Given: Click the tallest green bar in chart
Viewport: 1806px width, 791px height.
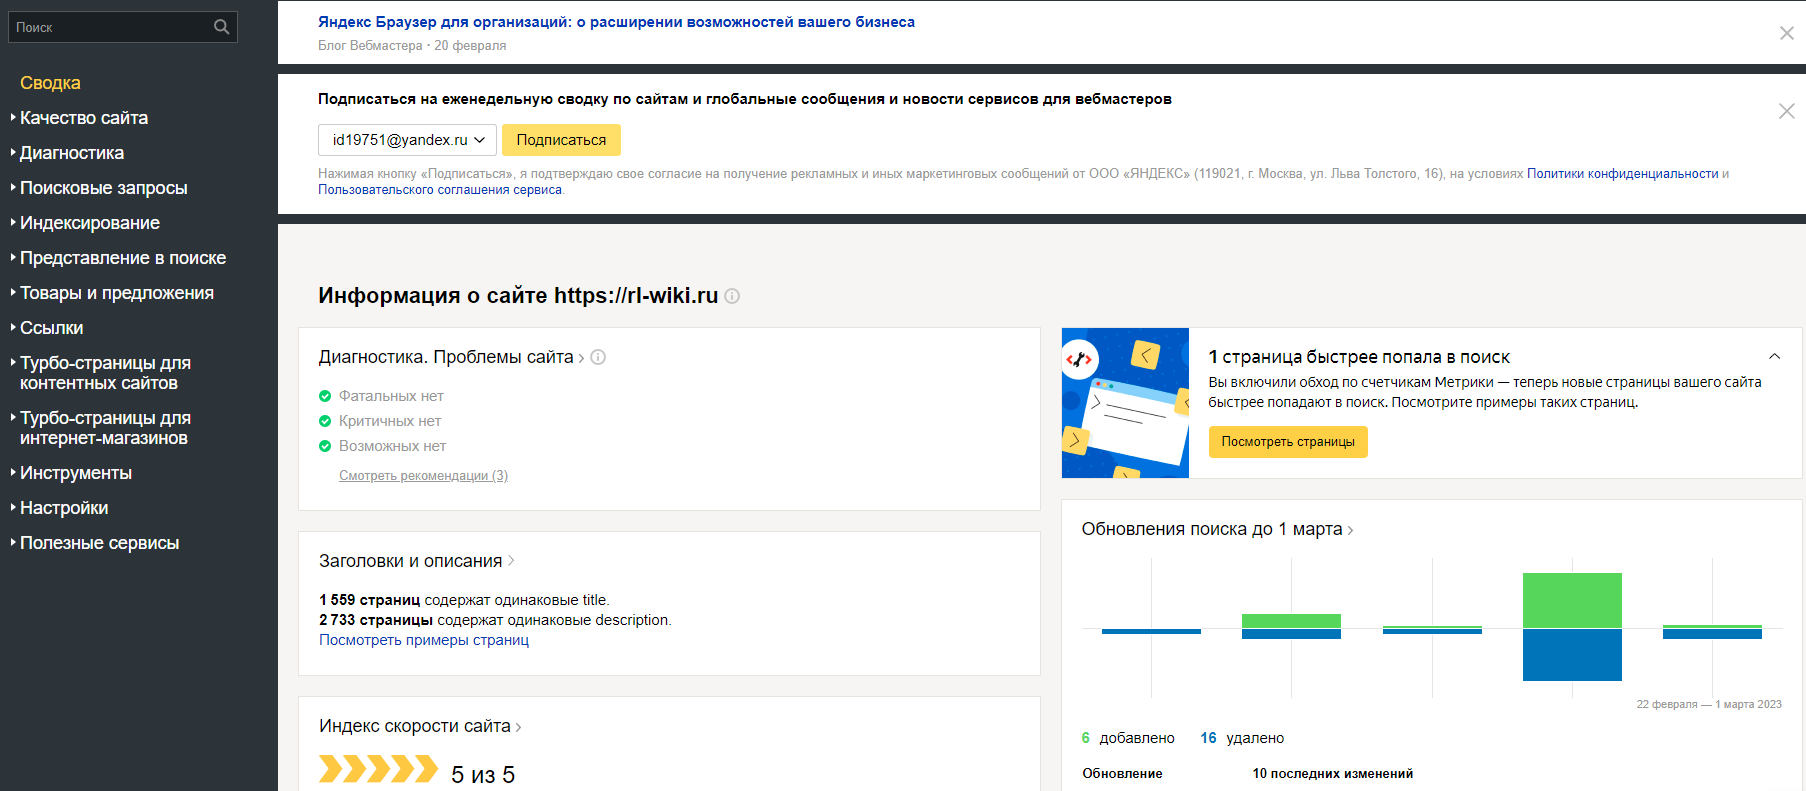Looking at the screenshot, I should click(1572, 601).
